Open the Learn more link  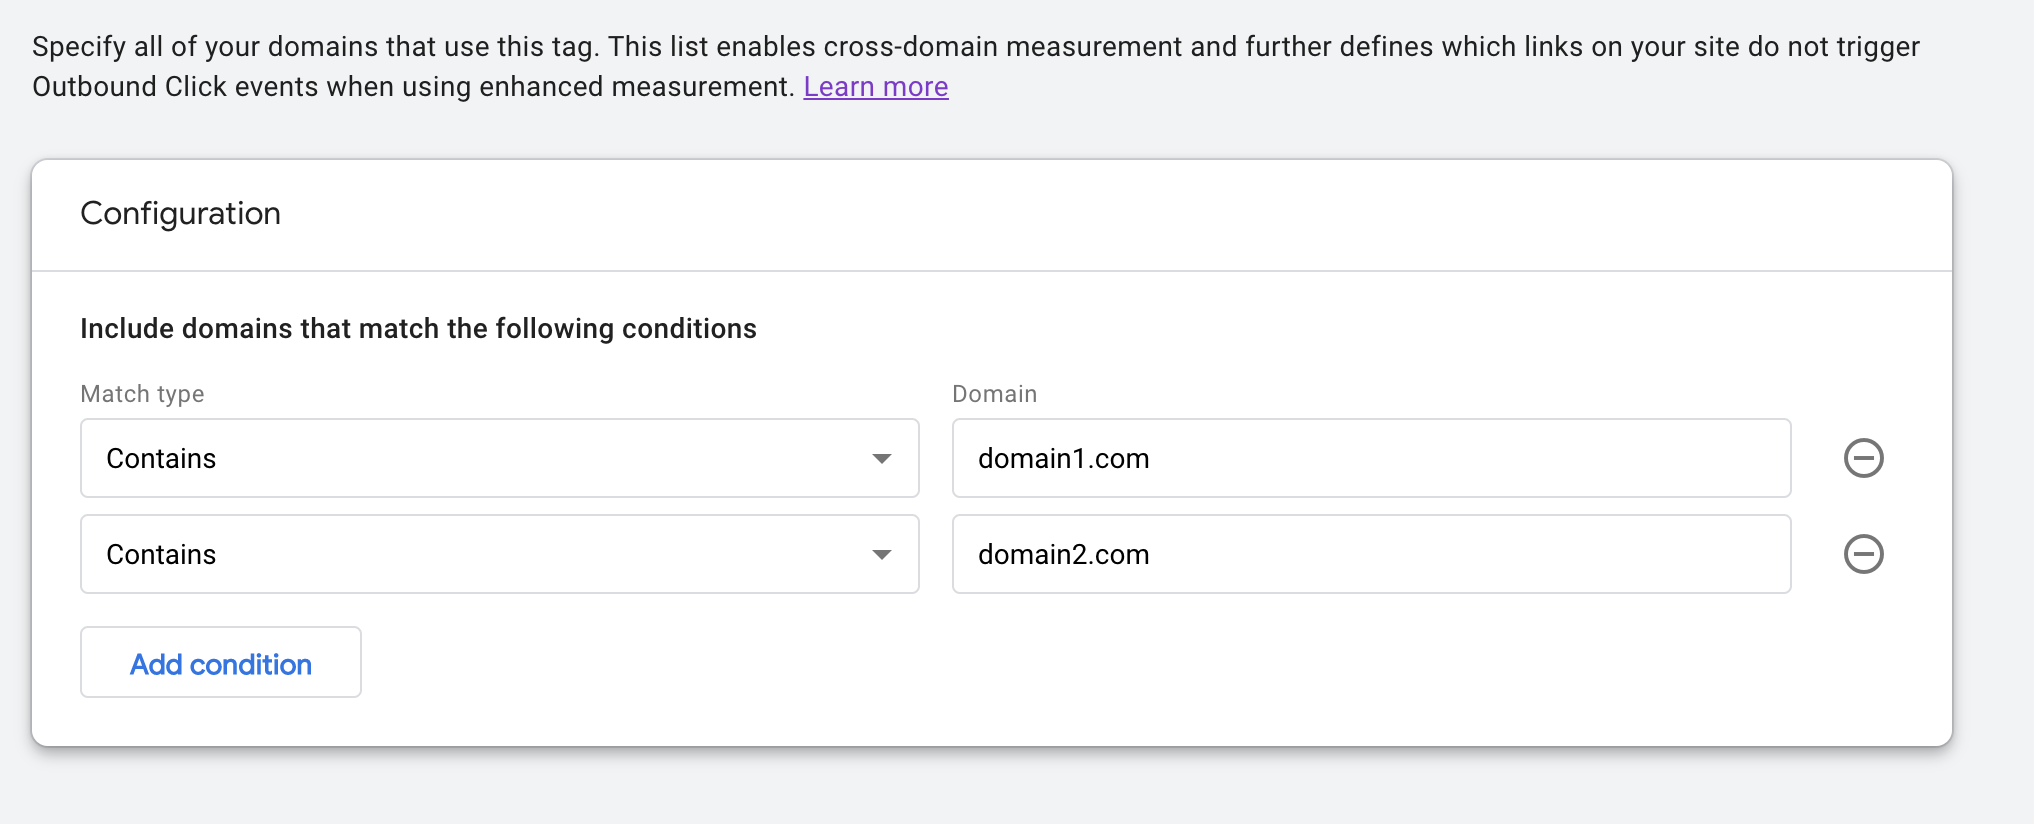pos(875,87)
